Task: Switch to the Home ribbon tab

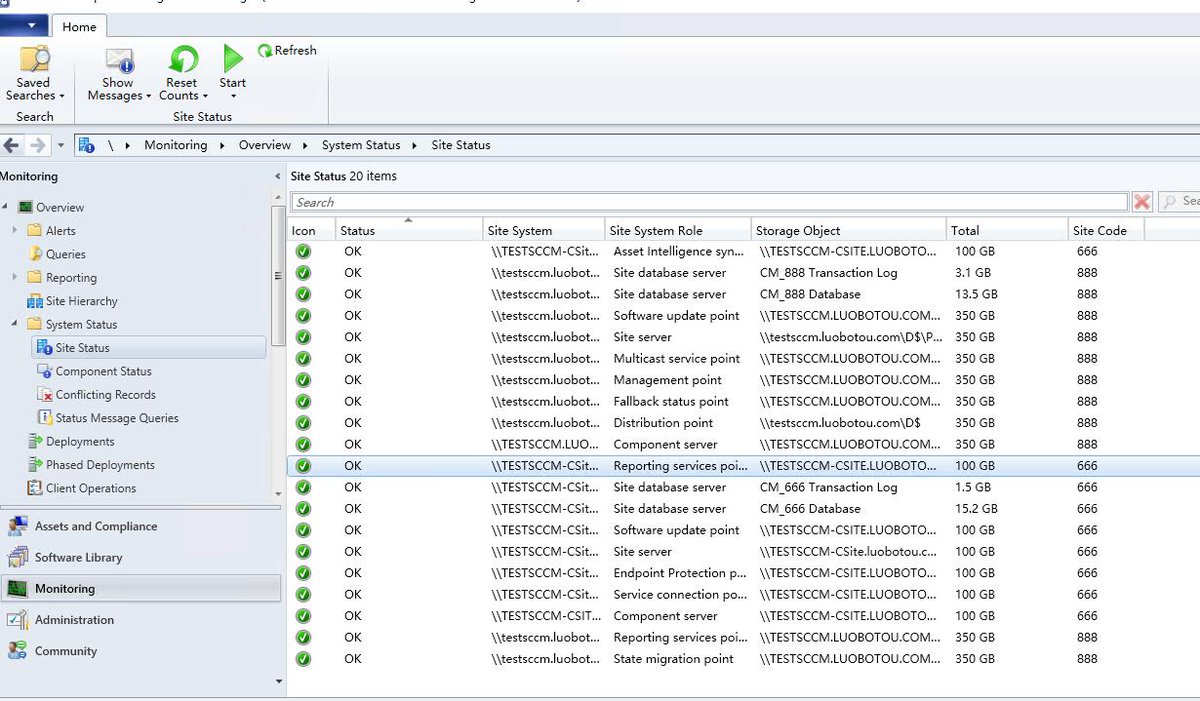Action: click(x=79, y=27)
